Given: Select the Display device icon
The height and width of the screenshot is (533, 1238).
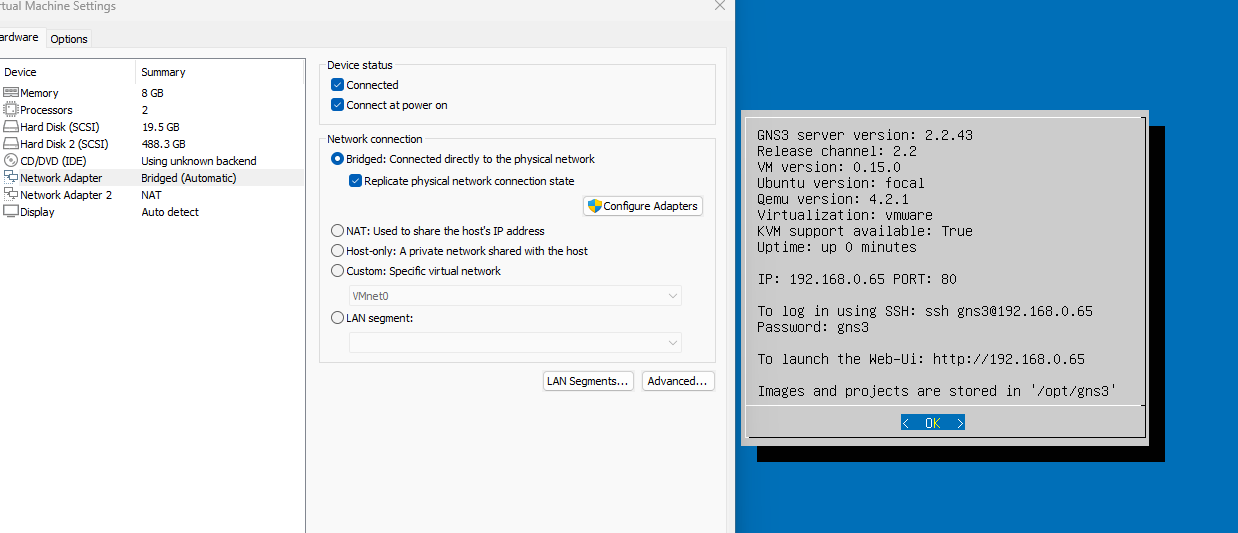Looking at the screenshot, I should (11, 212).
